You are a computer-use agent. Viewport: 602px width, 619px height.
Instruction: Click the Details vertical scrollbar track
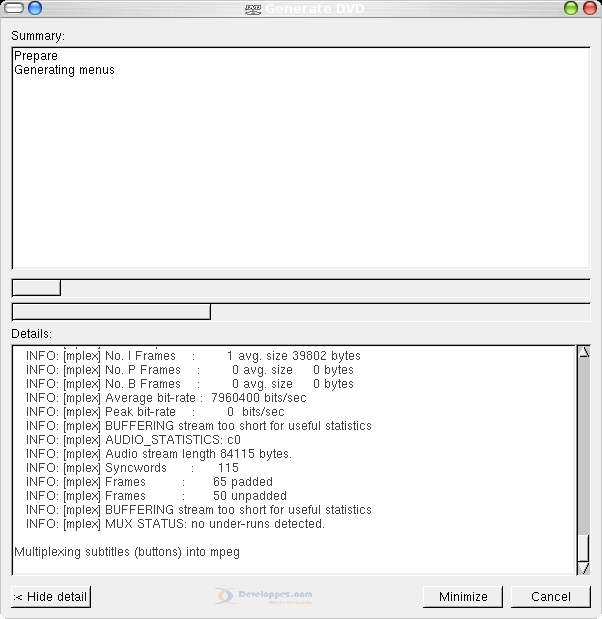pyautogui.click(x=583, y=450)
